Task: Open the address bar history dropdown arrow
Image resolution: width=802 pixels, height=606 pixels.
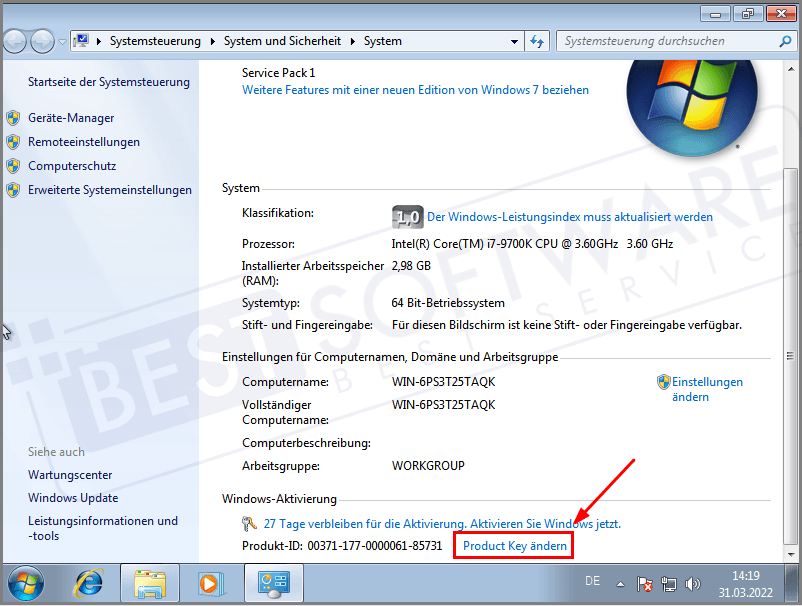Action: tap(514, 42)
